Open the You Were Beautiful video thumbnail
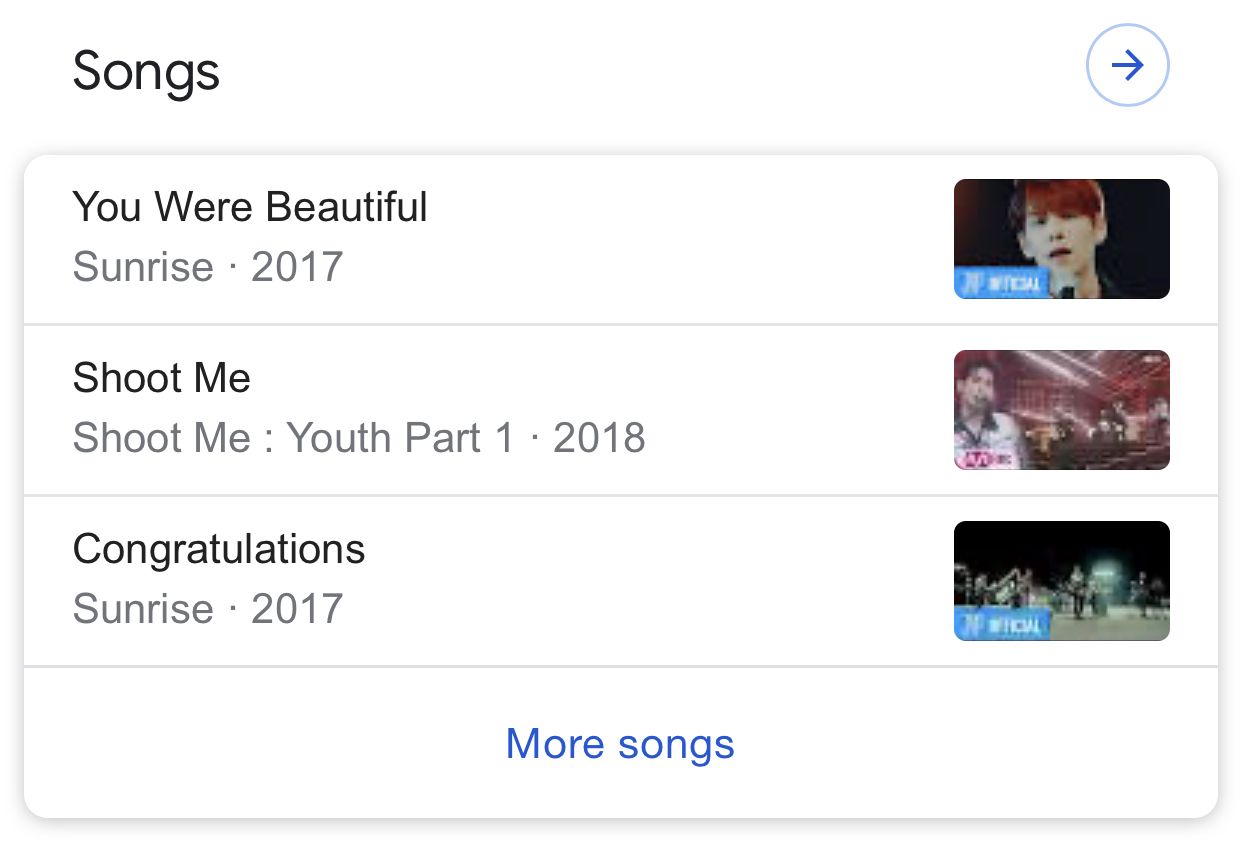The height and width of the screenshot is (850, 1242). (1061, 238)
